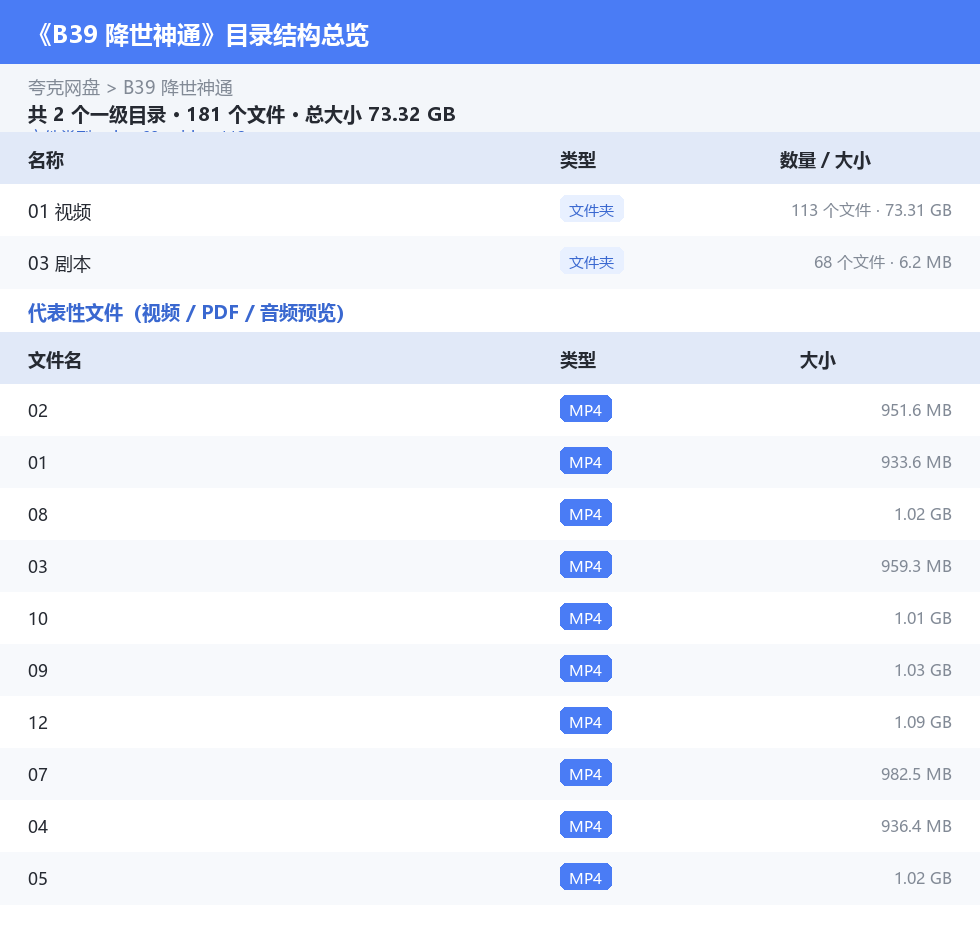
Task: Select file name 12
Action: [x=38, y=722]
